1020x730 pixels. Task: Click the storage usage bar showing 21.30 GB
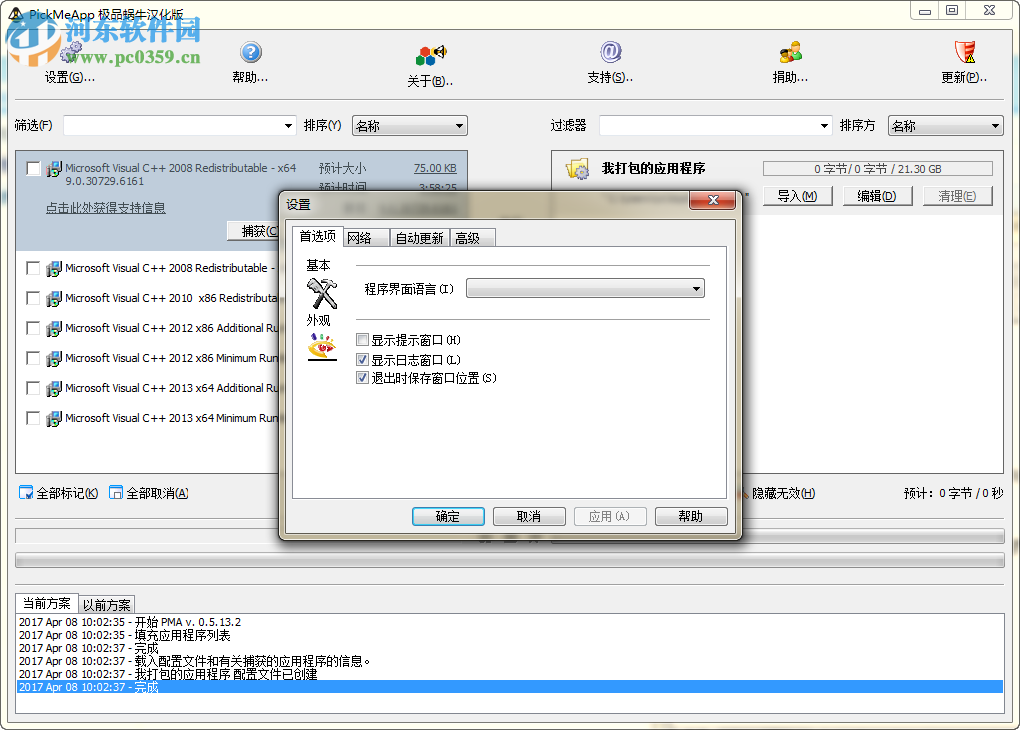click(877, 167)
